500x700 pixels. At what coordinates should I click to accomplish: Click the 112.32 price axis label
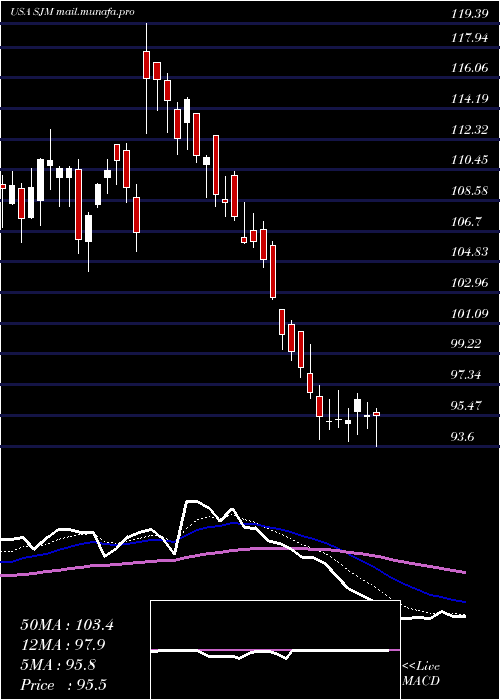click(469, 130)
